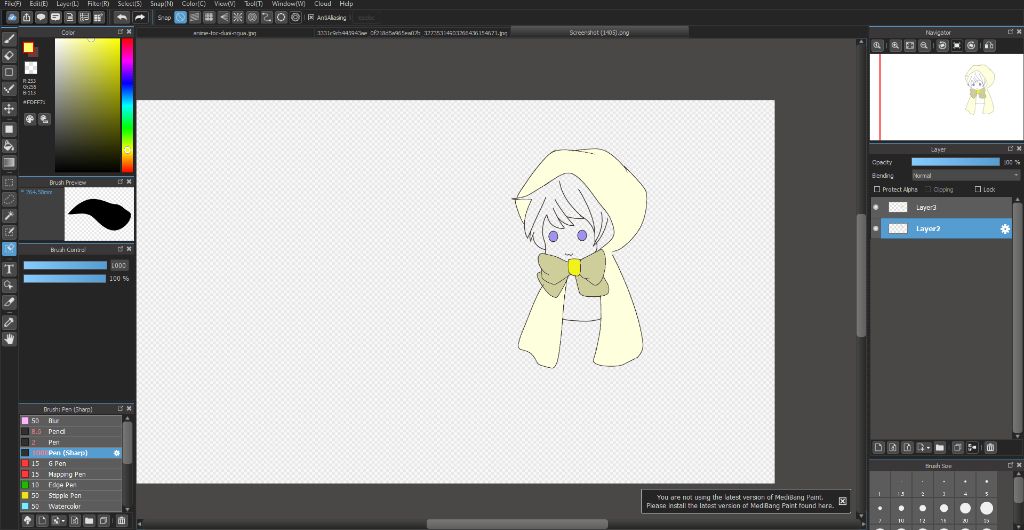Delete layer with trash icon in Layer panel

[990, 447]
